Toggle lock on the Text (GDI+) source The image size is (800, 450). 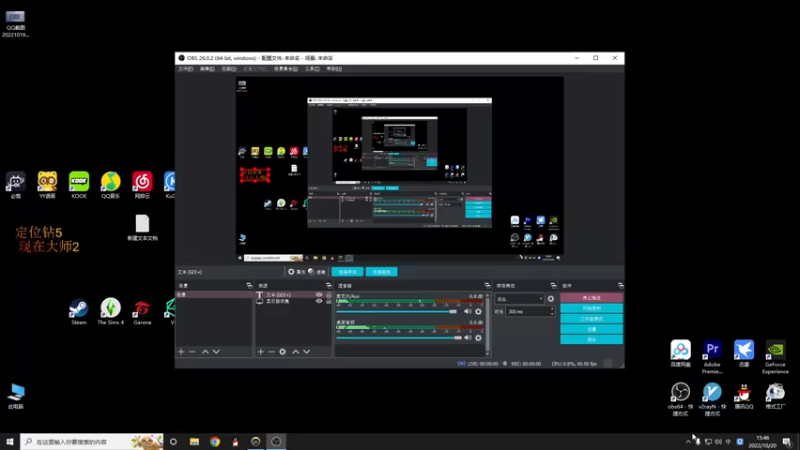coord(329,295)
